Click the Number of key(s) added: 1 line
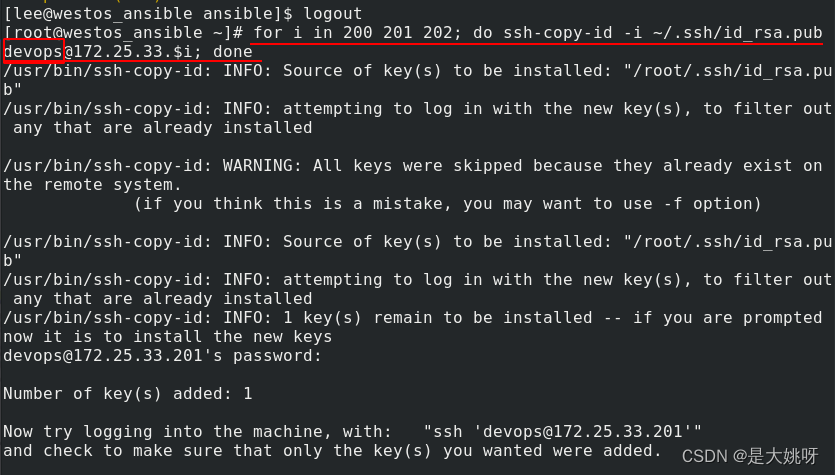The image size is (835, 475). [128, 394]
